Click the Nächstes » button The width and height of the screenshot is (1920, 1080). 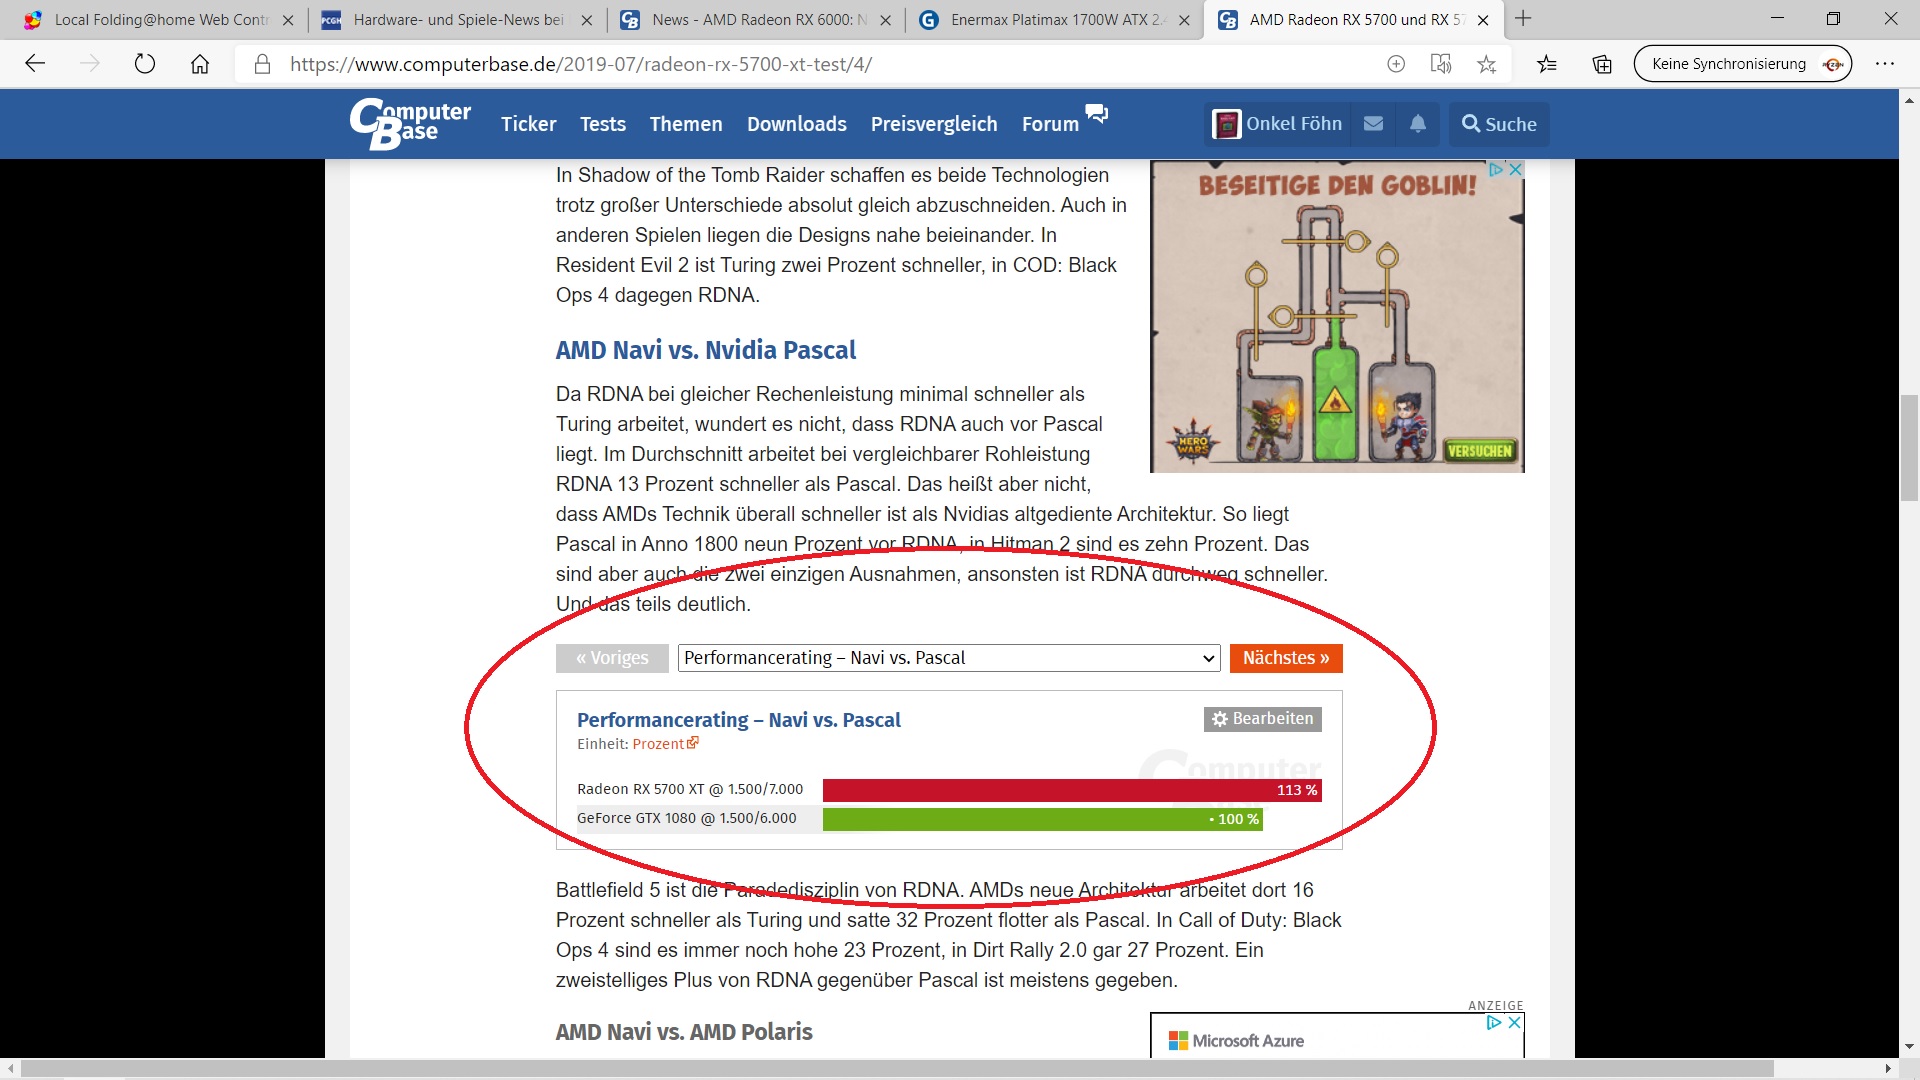coord(1285,658)
